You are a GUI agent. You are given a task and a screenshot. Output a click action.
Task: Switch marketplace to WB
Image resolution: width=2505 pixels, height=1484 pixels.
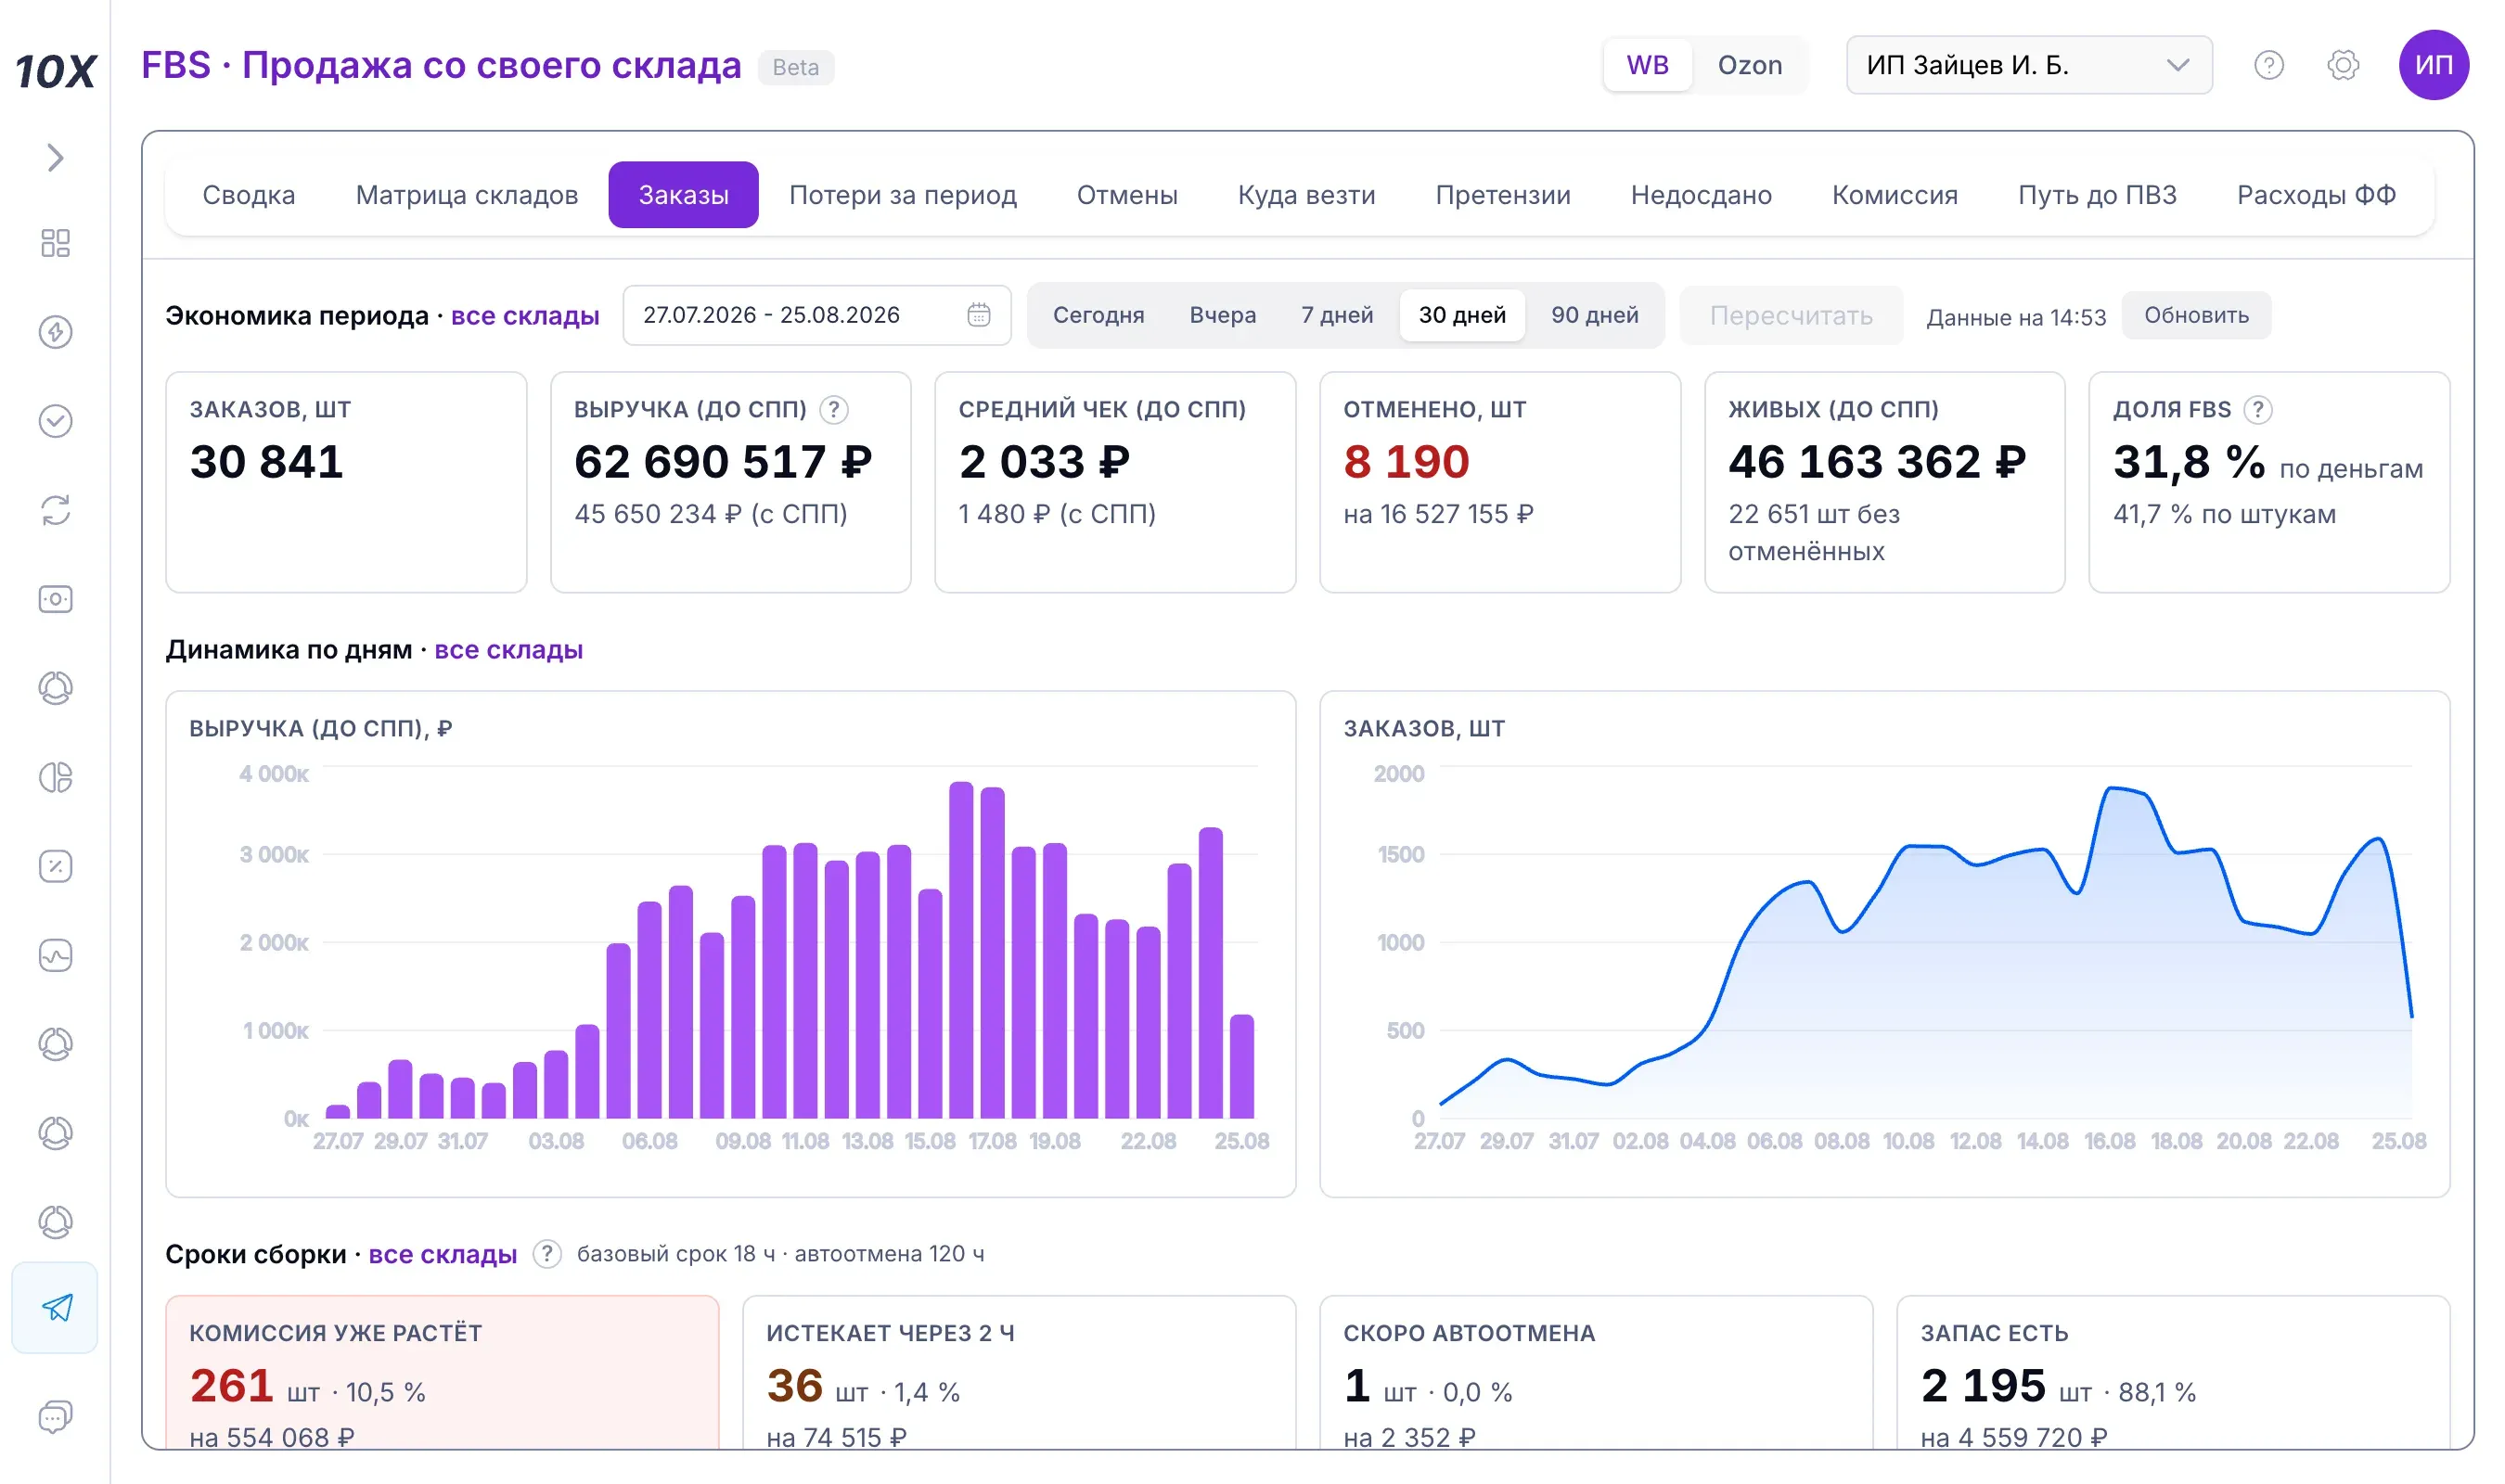(1647, 66)
